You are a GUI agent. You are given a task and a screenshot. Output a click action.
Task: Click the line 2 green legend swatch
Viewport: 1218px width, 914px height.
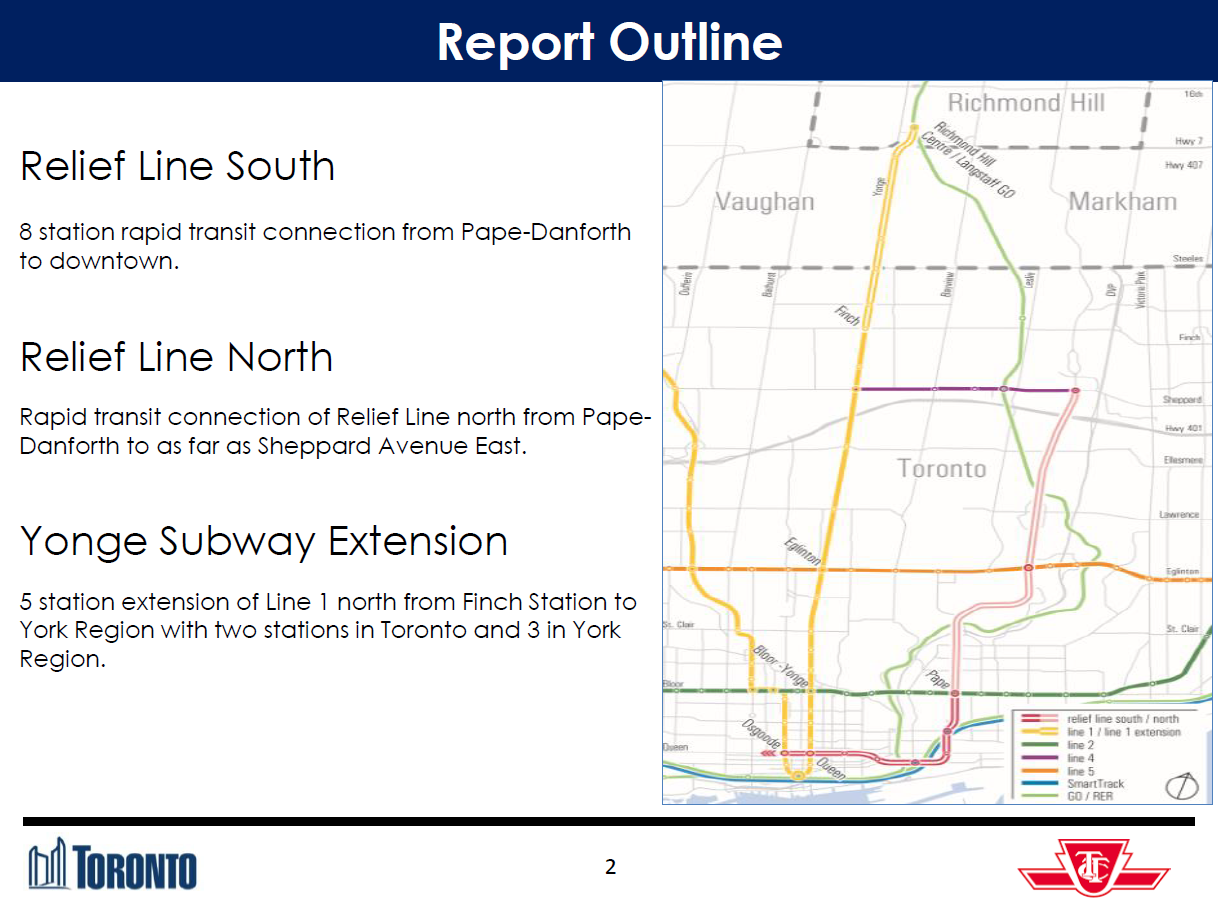1040,745
